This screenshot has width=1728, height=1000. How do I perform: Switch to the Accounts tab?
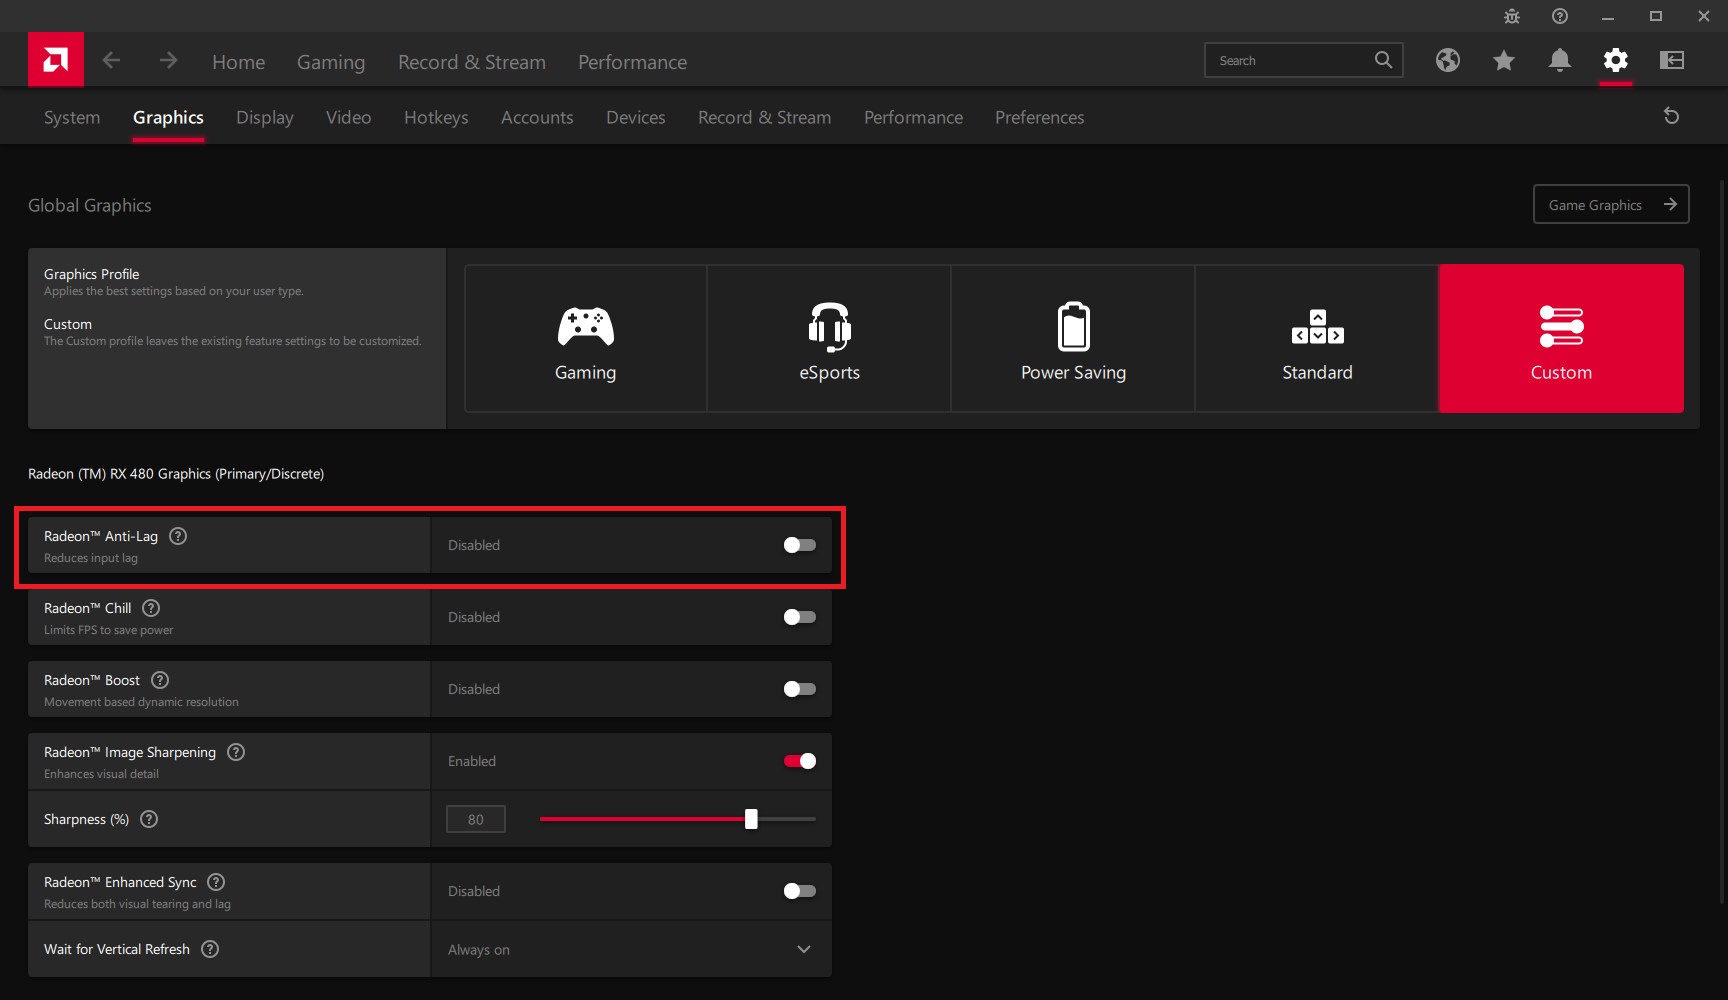[537, 117]
